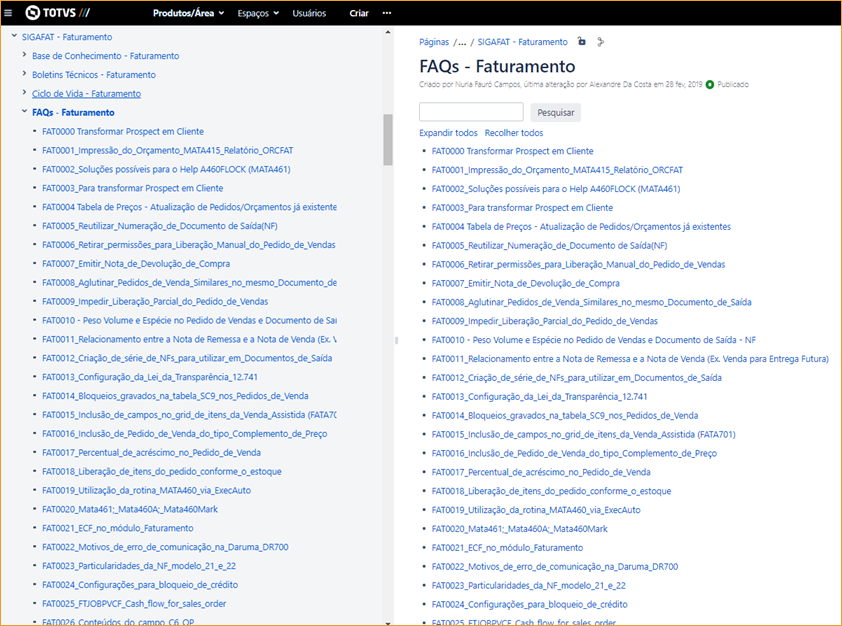Open FAT0007 Emitir Nota de Devolução in sidebar
This screenshot has height=626, width=842.
tap(136, 264)
